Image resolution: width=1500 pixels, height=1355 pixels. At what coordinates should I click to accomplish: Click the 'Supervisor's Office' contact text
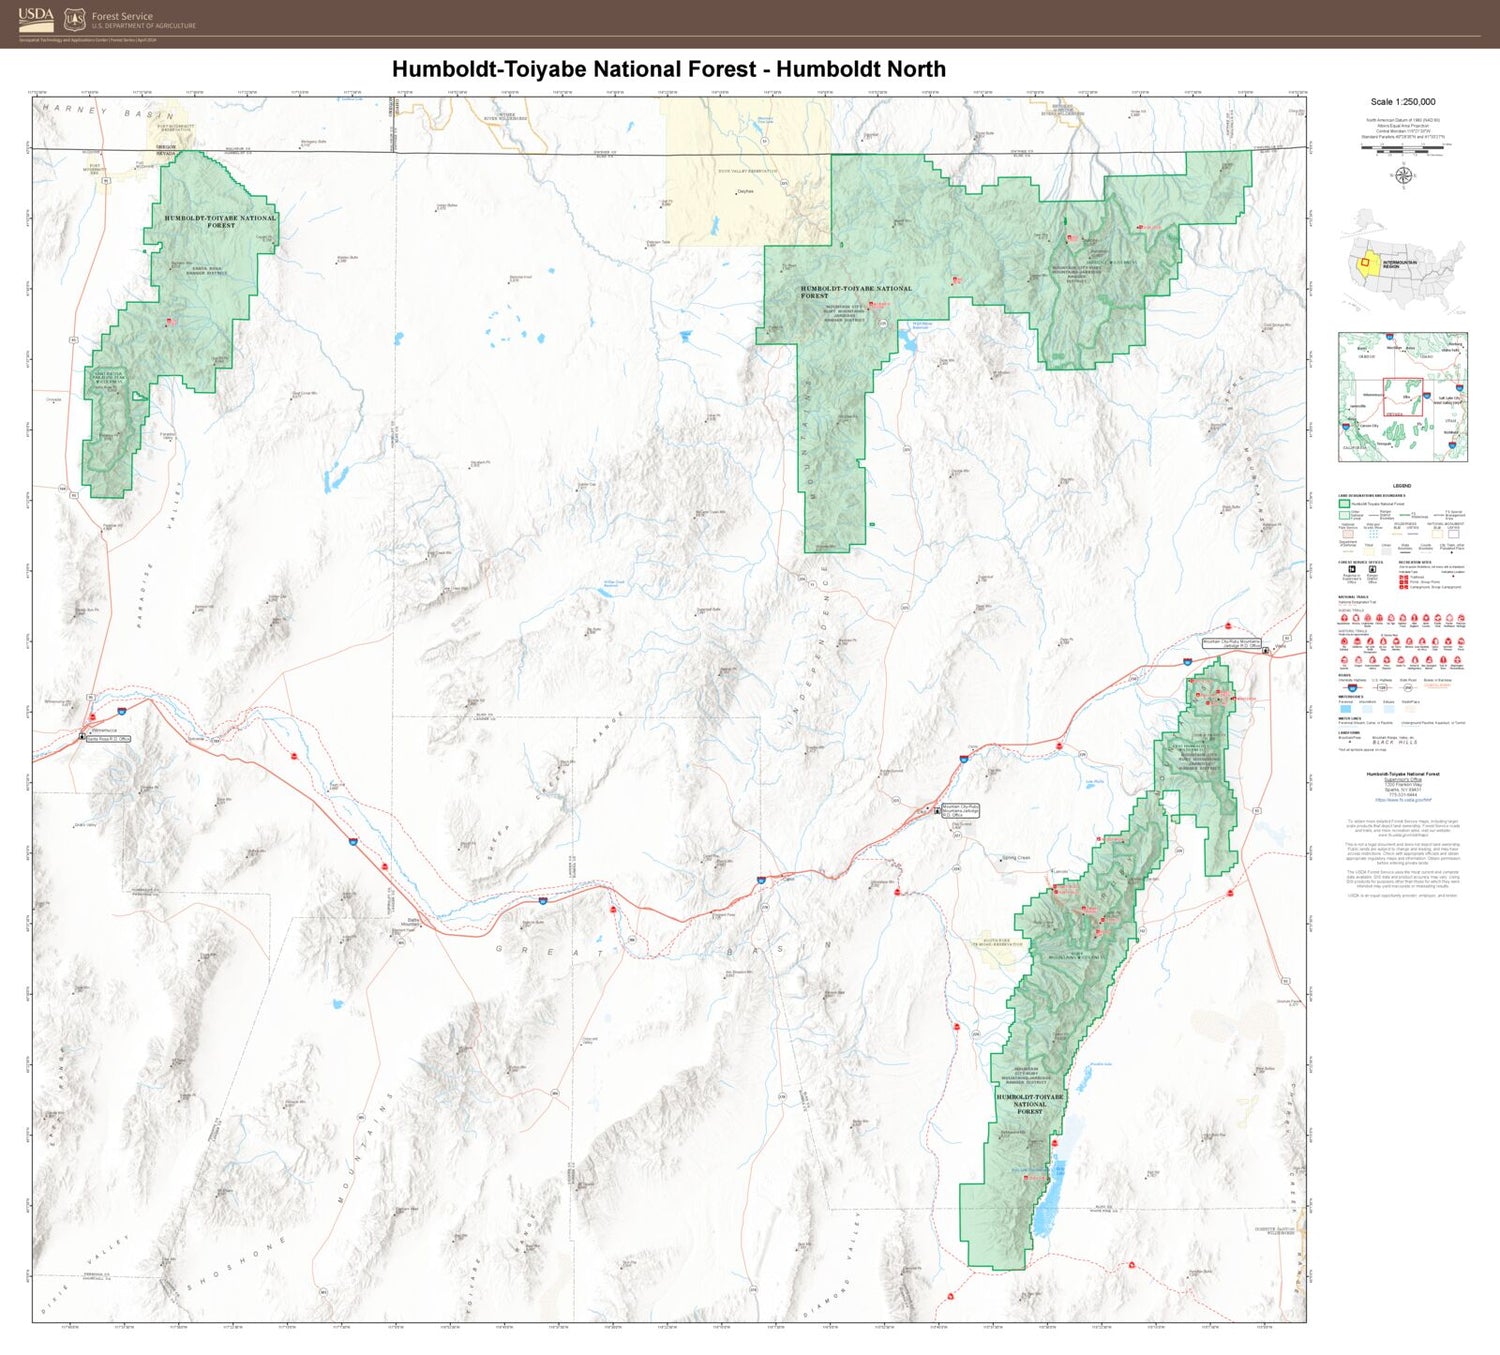coord(1403,780)
